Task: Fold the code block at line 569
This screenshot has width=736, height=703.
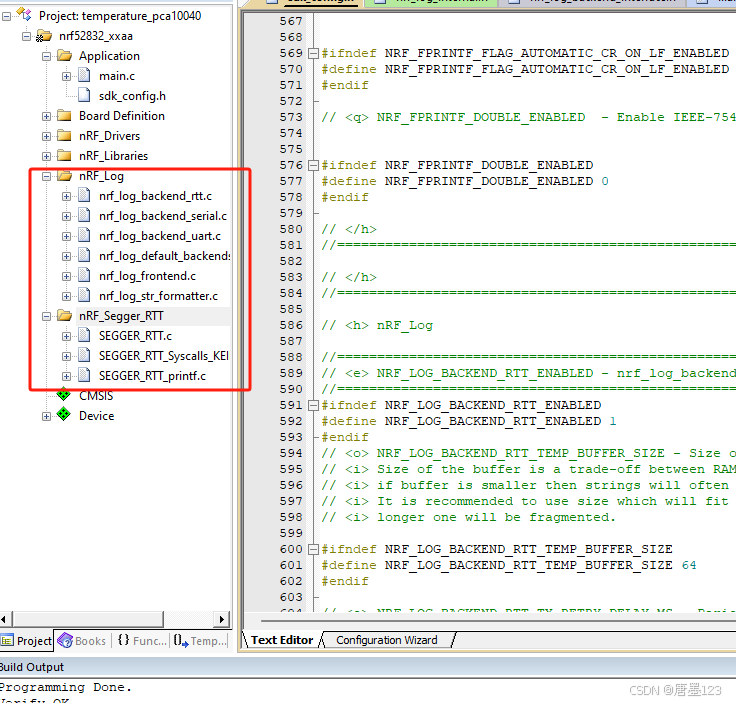Action: click(313, 53)
